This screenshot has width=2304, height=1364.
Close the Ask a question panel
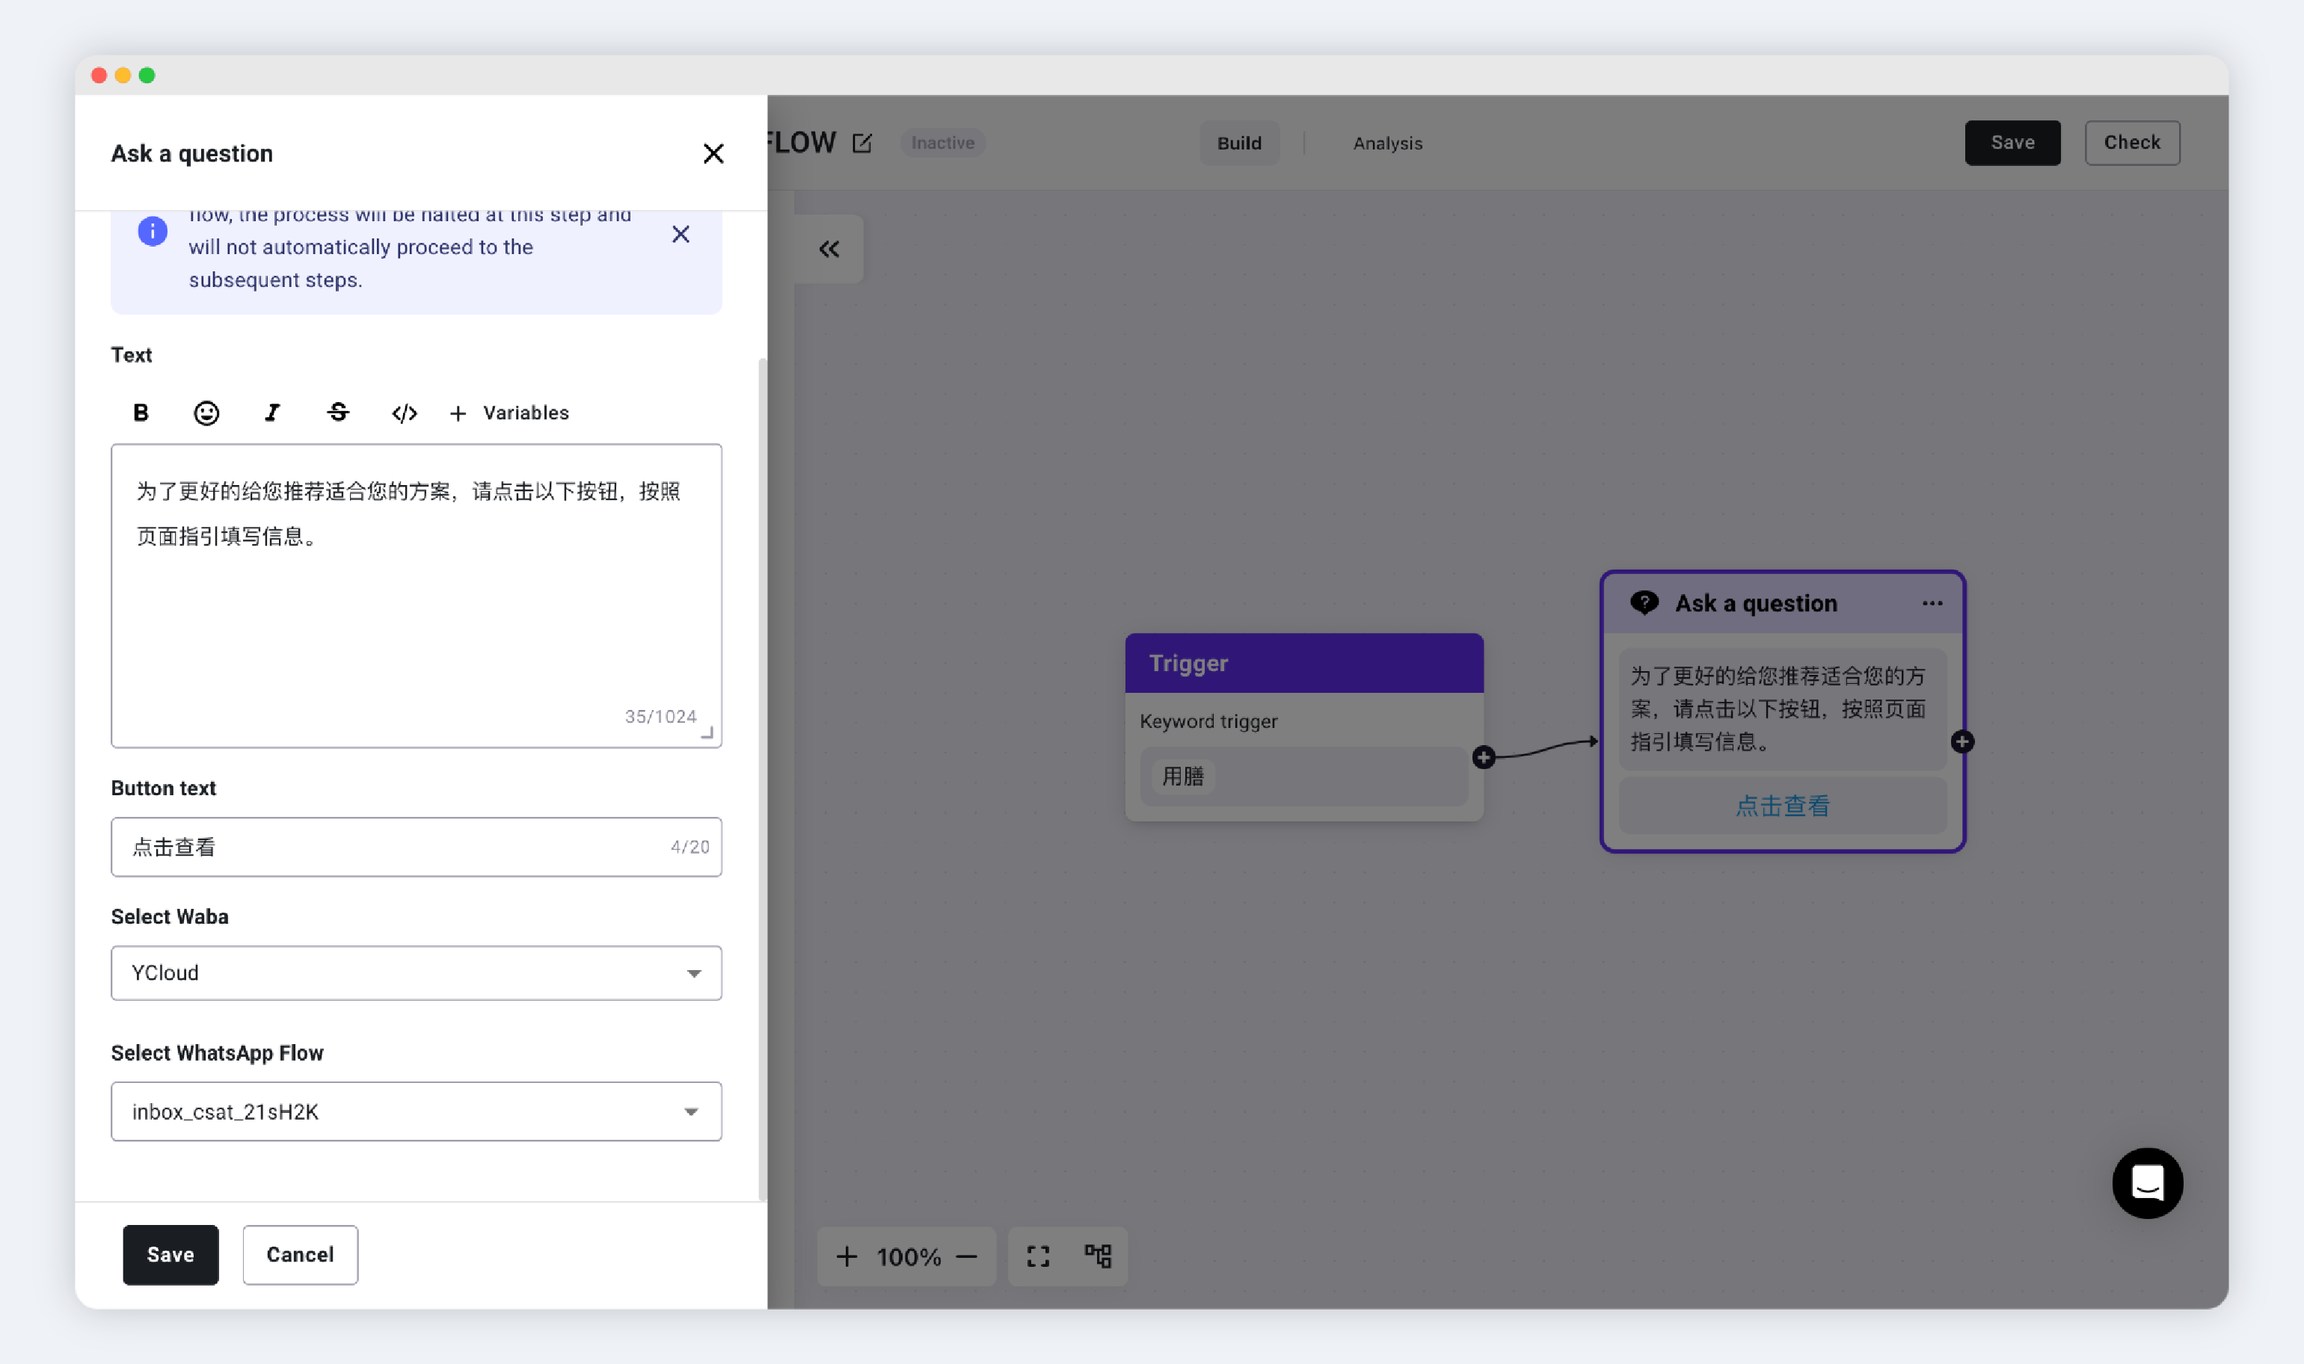(x=713, y=154)
